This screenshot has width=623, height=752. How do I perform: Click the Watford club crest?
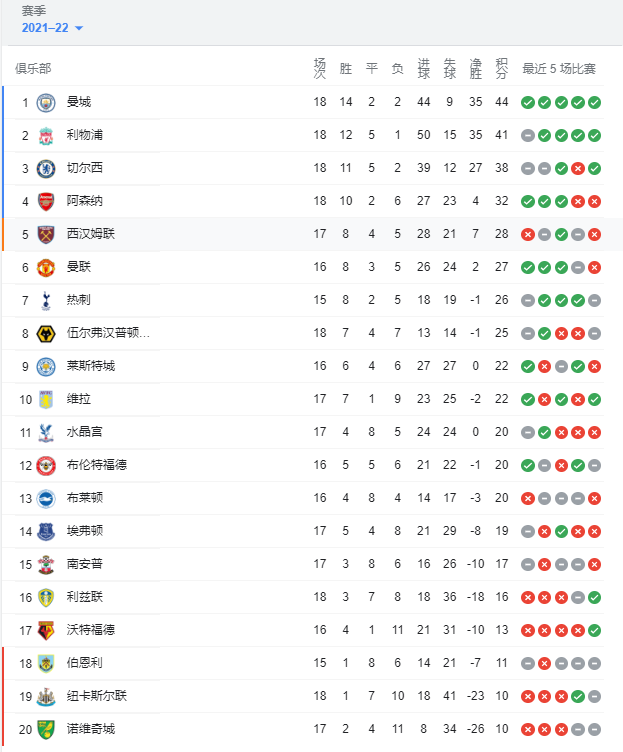[46, 631]
